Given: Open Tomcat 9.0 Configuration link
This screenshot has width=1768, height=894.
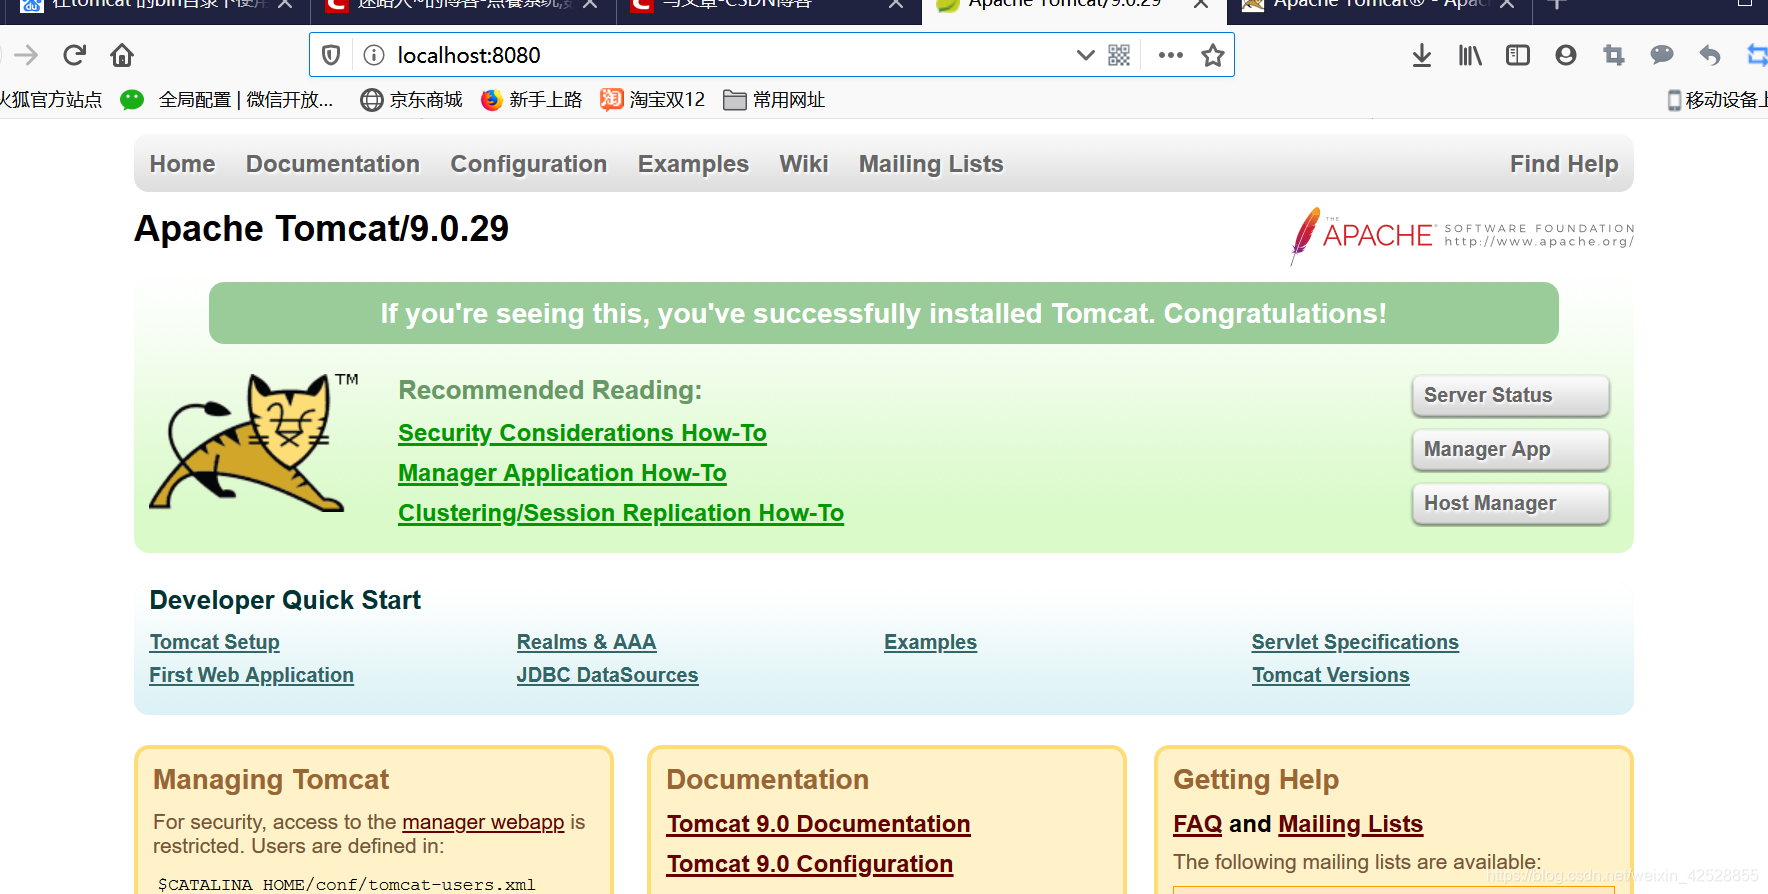Looking at the screenshot, I should tap(810, 864).
